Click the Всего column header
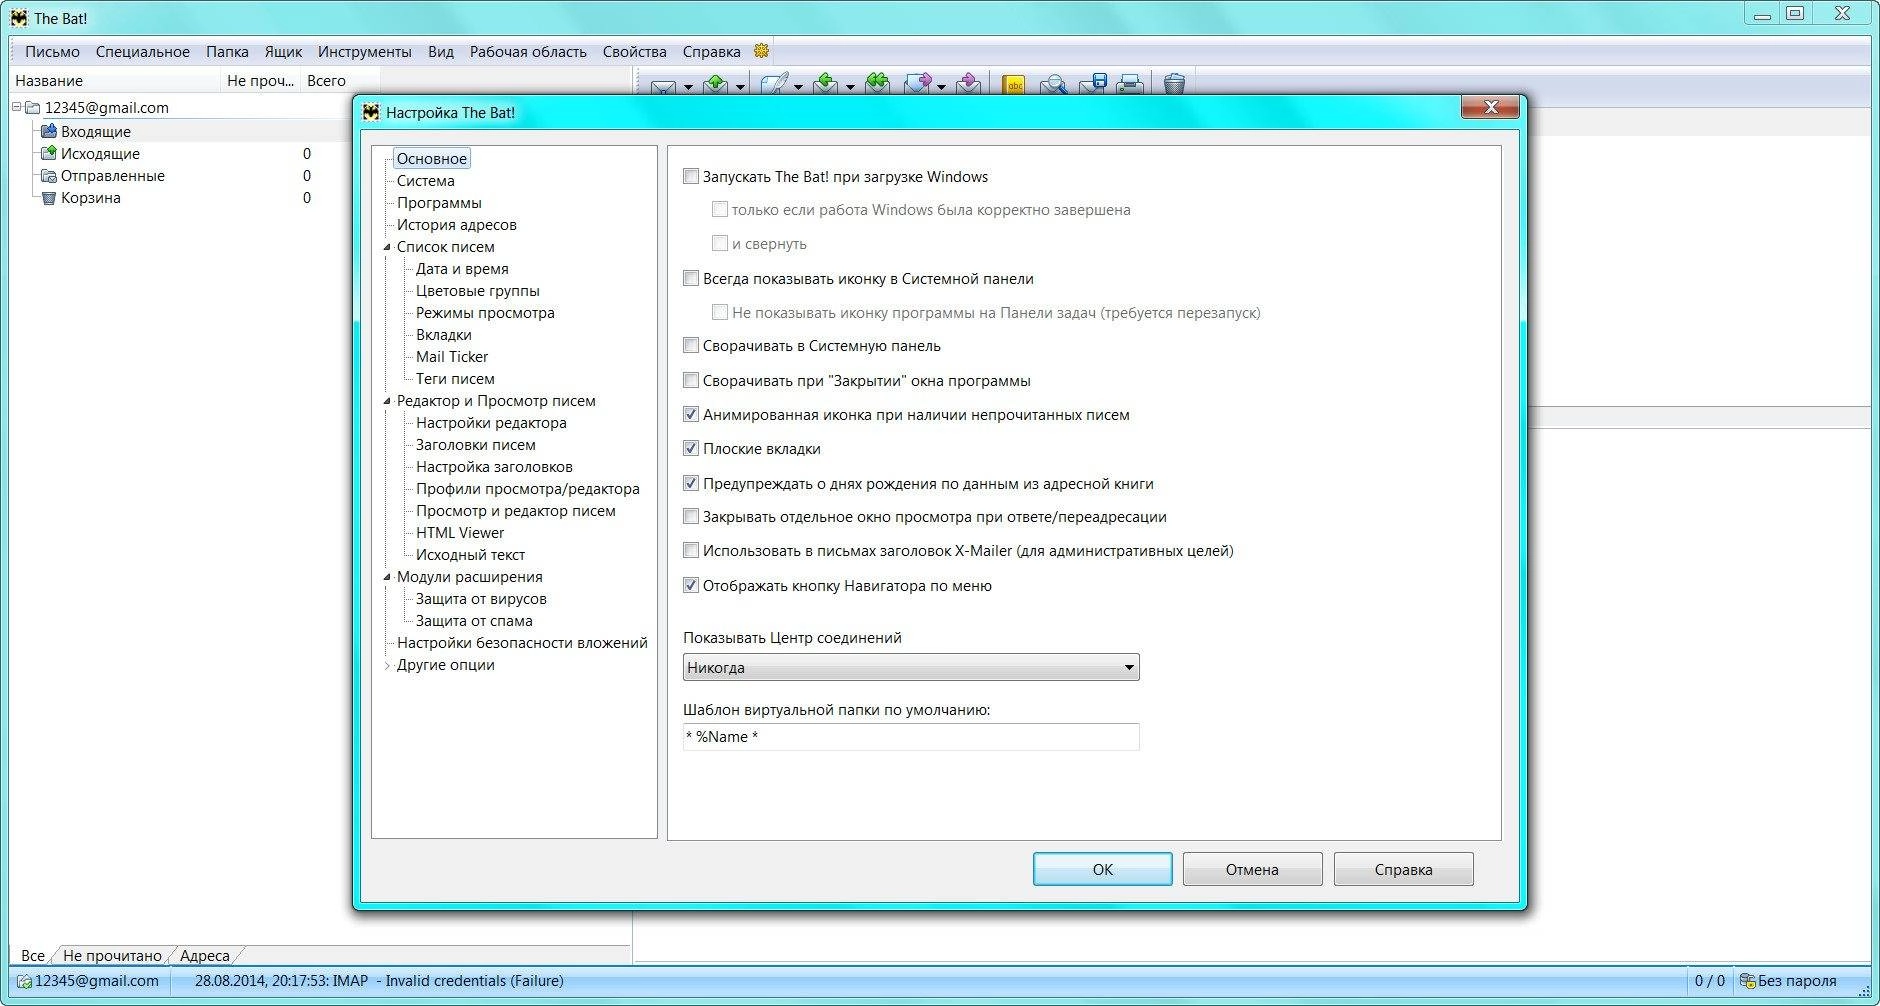The image size is (1880, 1006). click(340, 81)
